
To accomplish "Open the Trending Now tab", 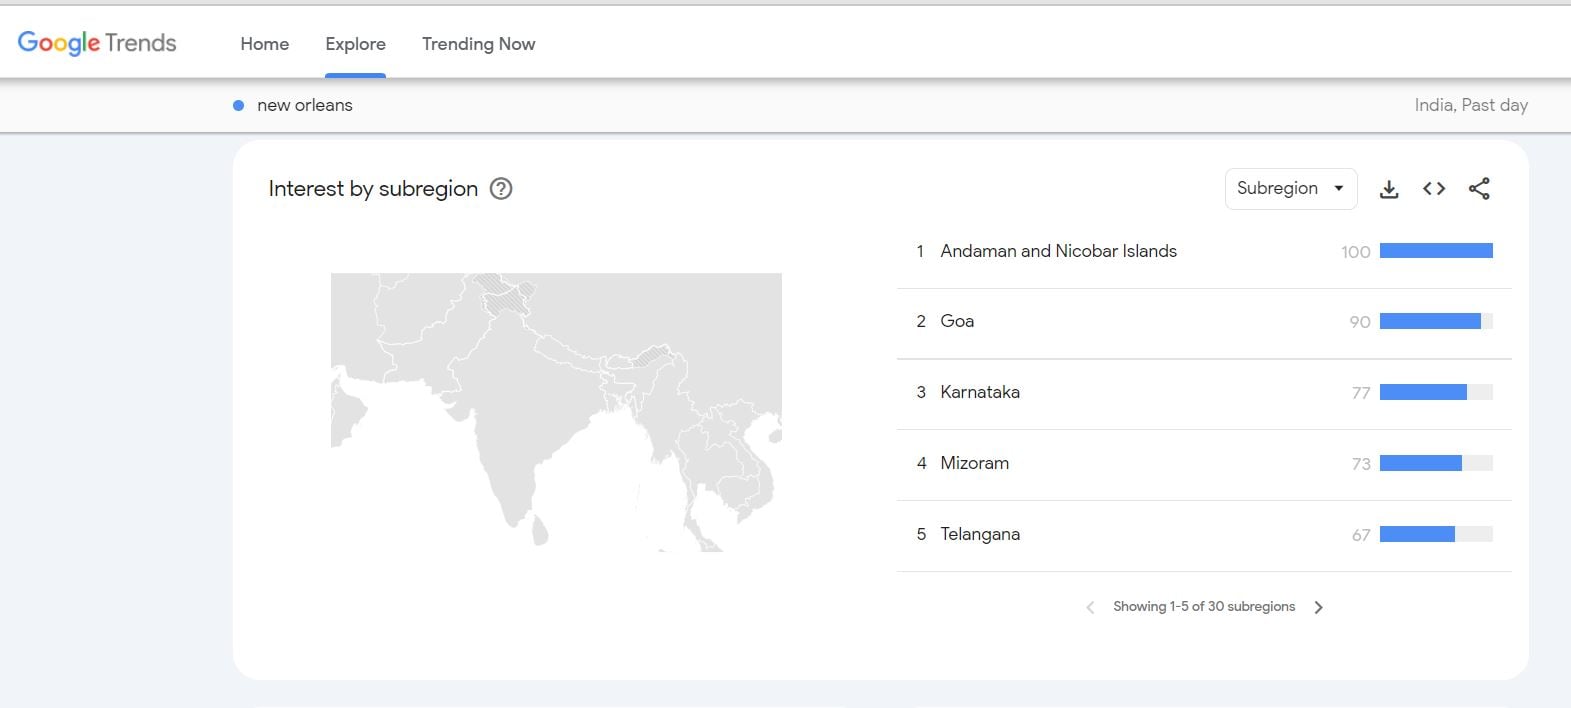I will click(x=478, y=44).
